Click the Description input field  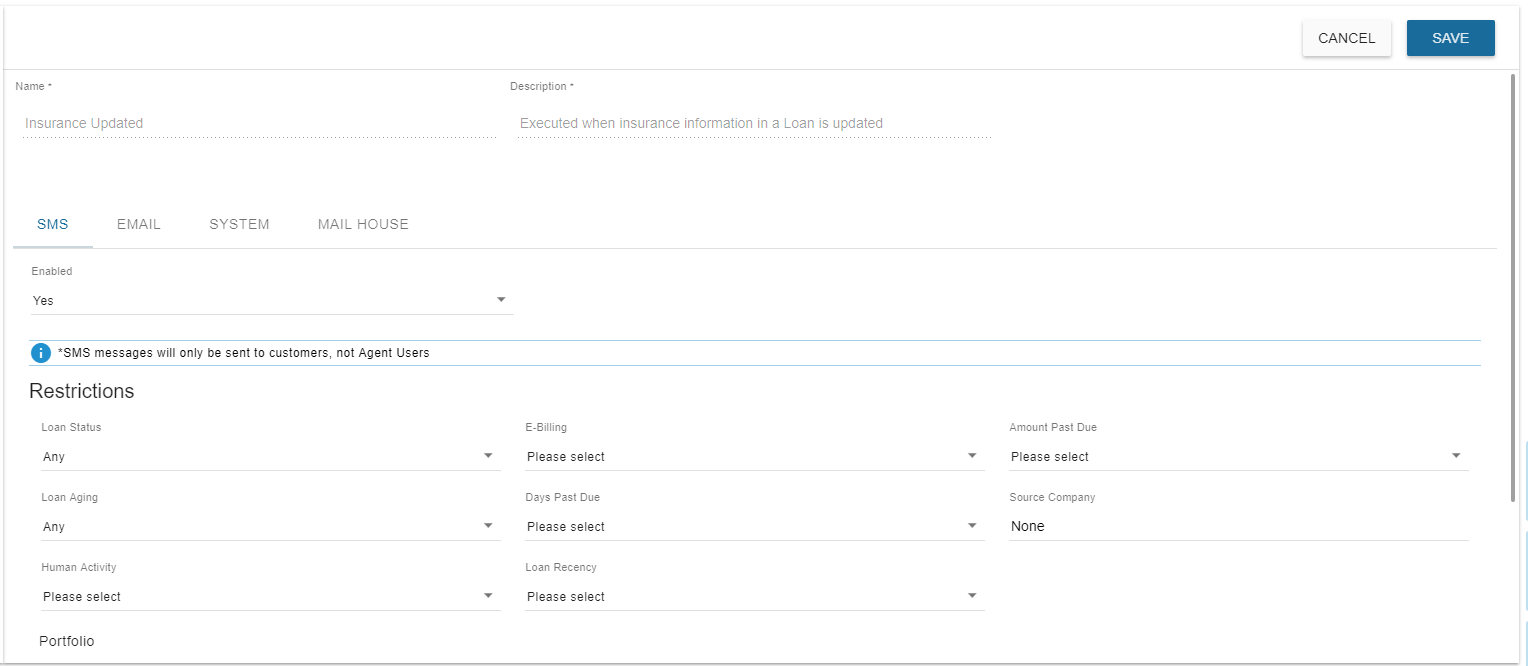pyautogui.click(x=754, y=123)
